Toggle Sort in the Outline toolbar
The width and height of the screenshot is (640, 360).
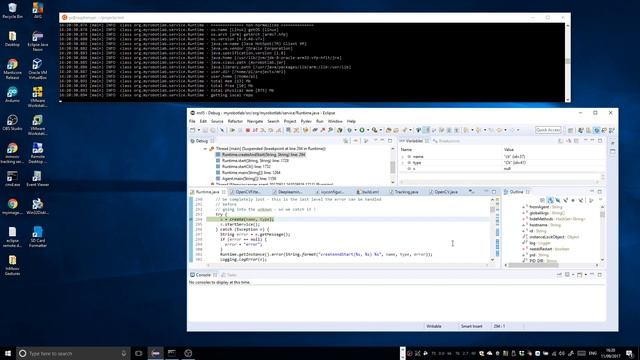click(x=550, y=200)
